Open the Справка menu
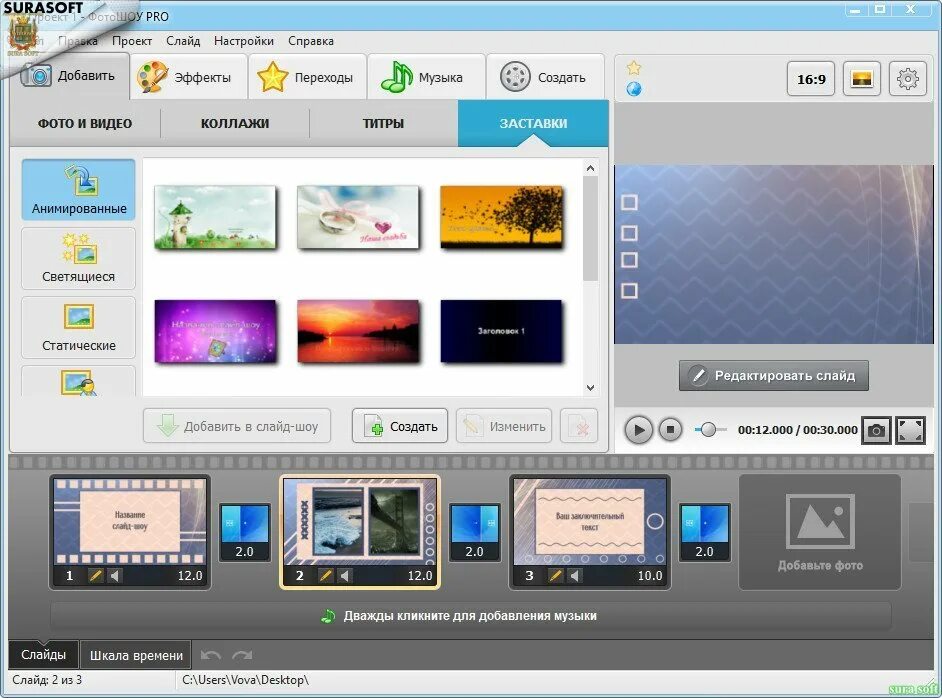The width and height of the screenshot is (942, 698). point(311,41)
